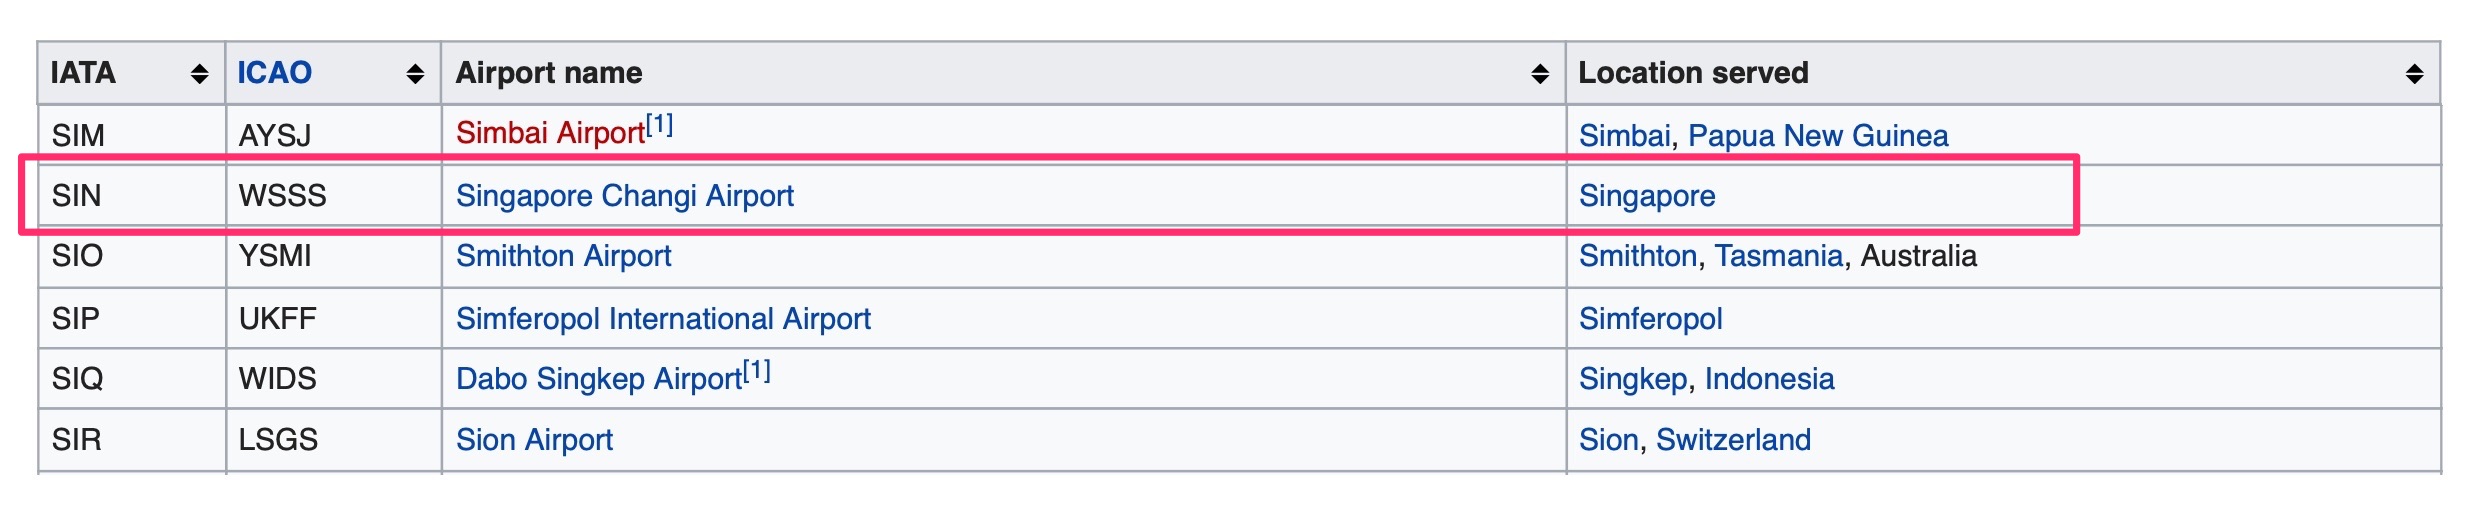The width and height of the screenshot is (2481, 510).
Task: Open Simferopol International Airport link
Action: pyautogui.click(x=663, y=319)
